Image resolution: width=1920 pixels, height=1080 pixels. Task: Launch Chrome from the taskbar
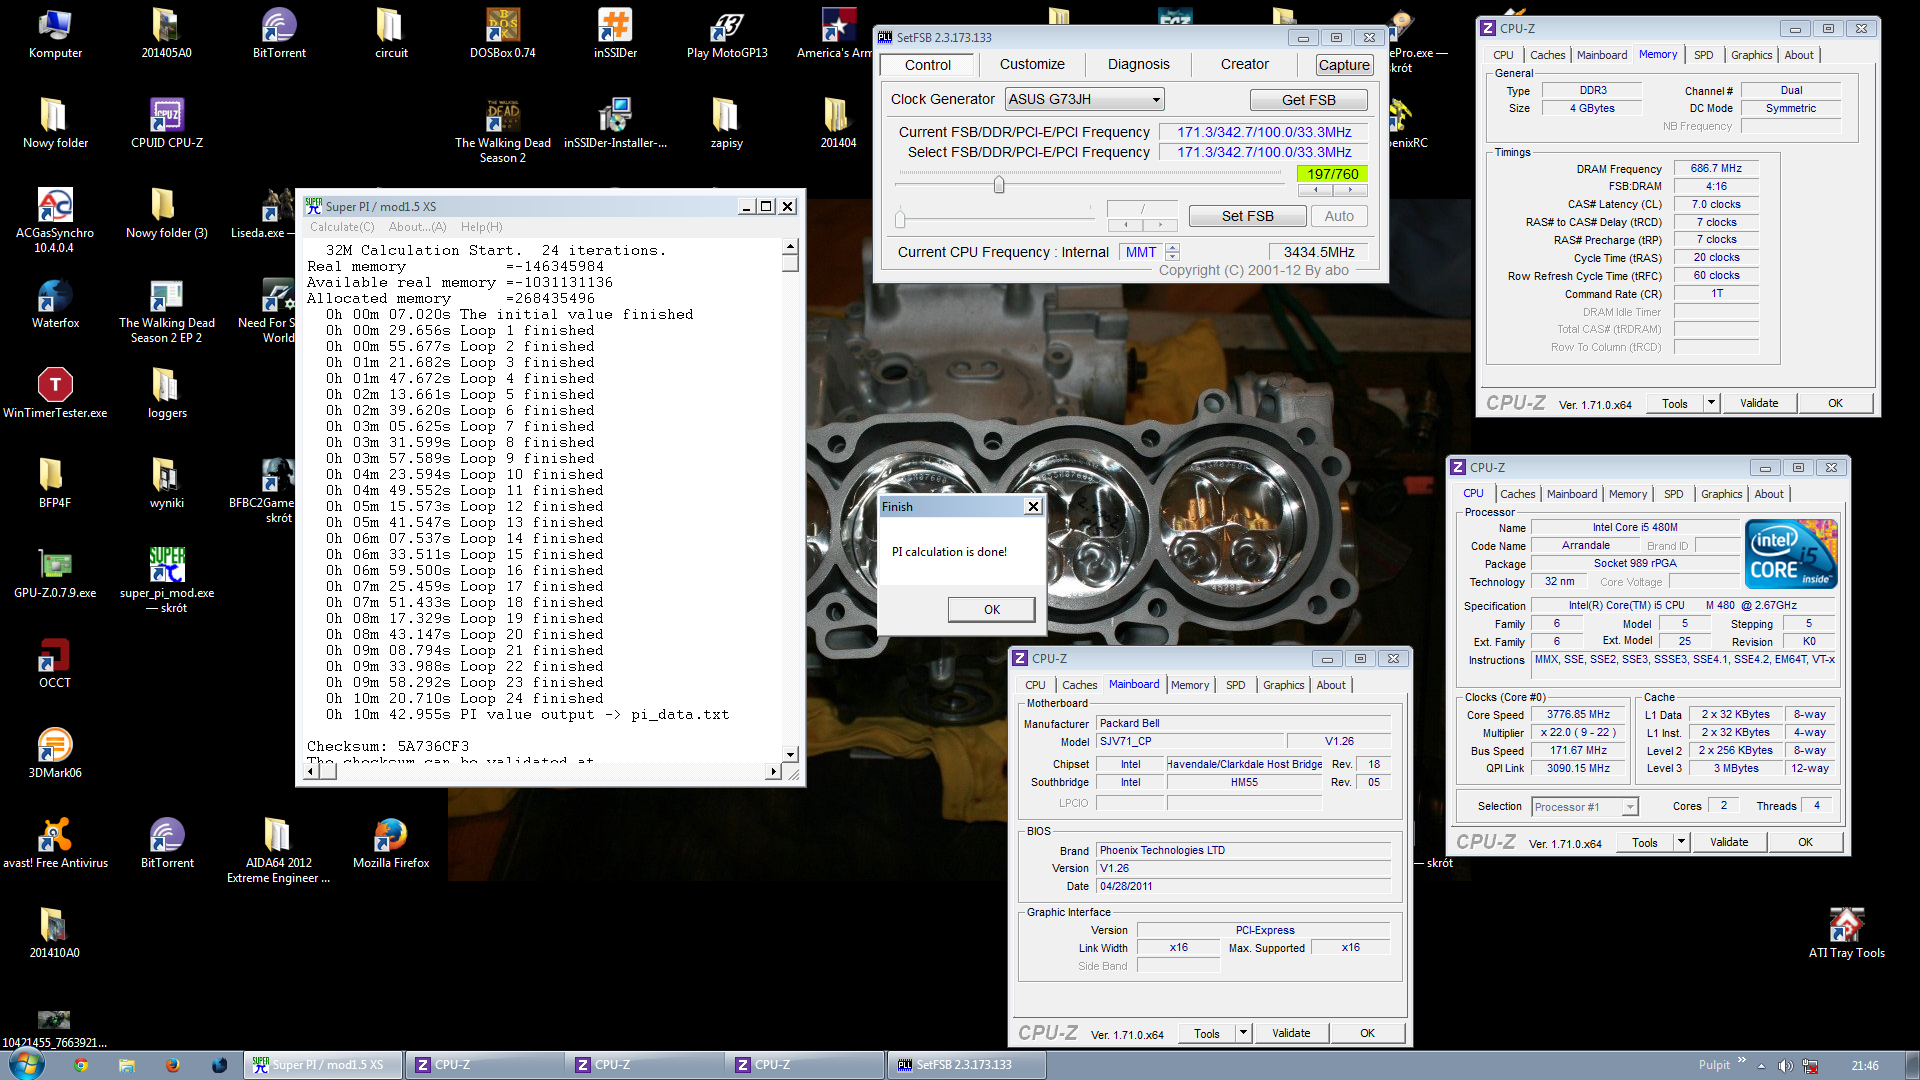tap(81, 1065)
